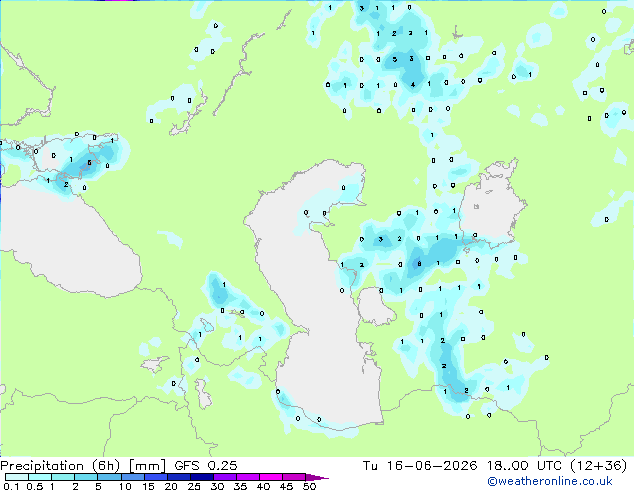
Task: Choose the 20–25 mm legend swatch
Action: coord(179,477)
